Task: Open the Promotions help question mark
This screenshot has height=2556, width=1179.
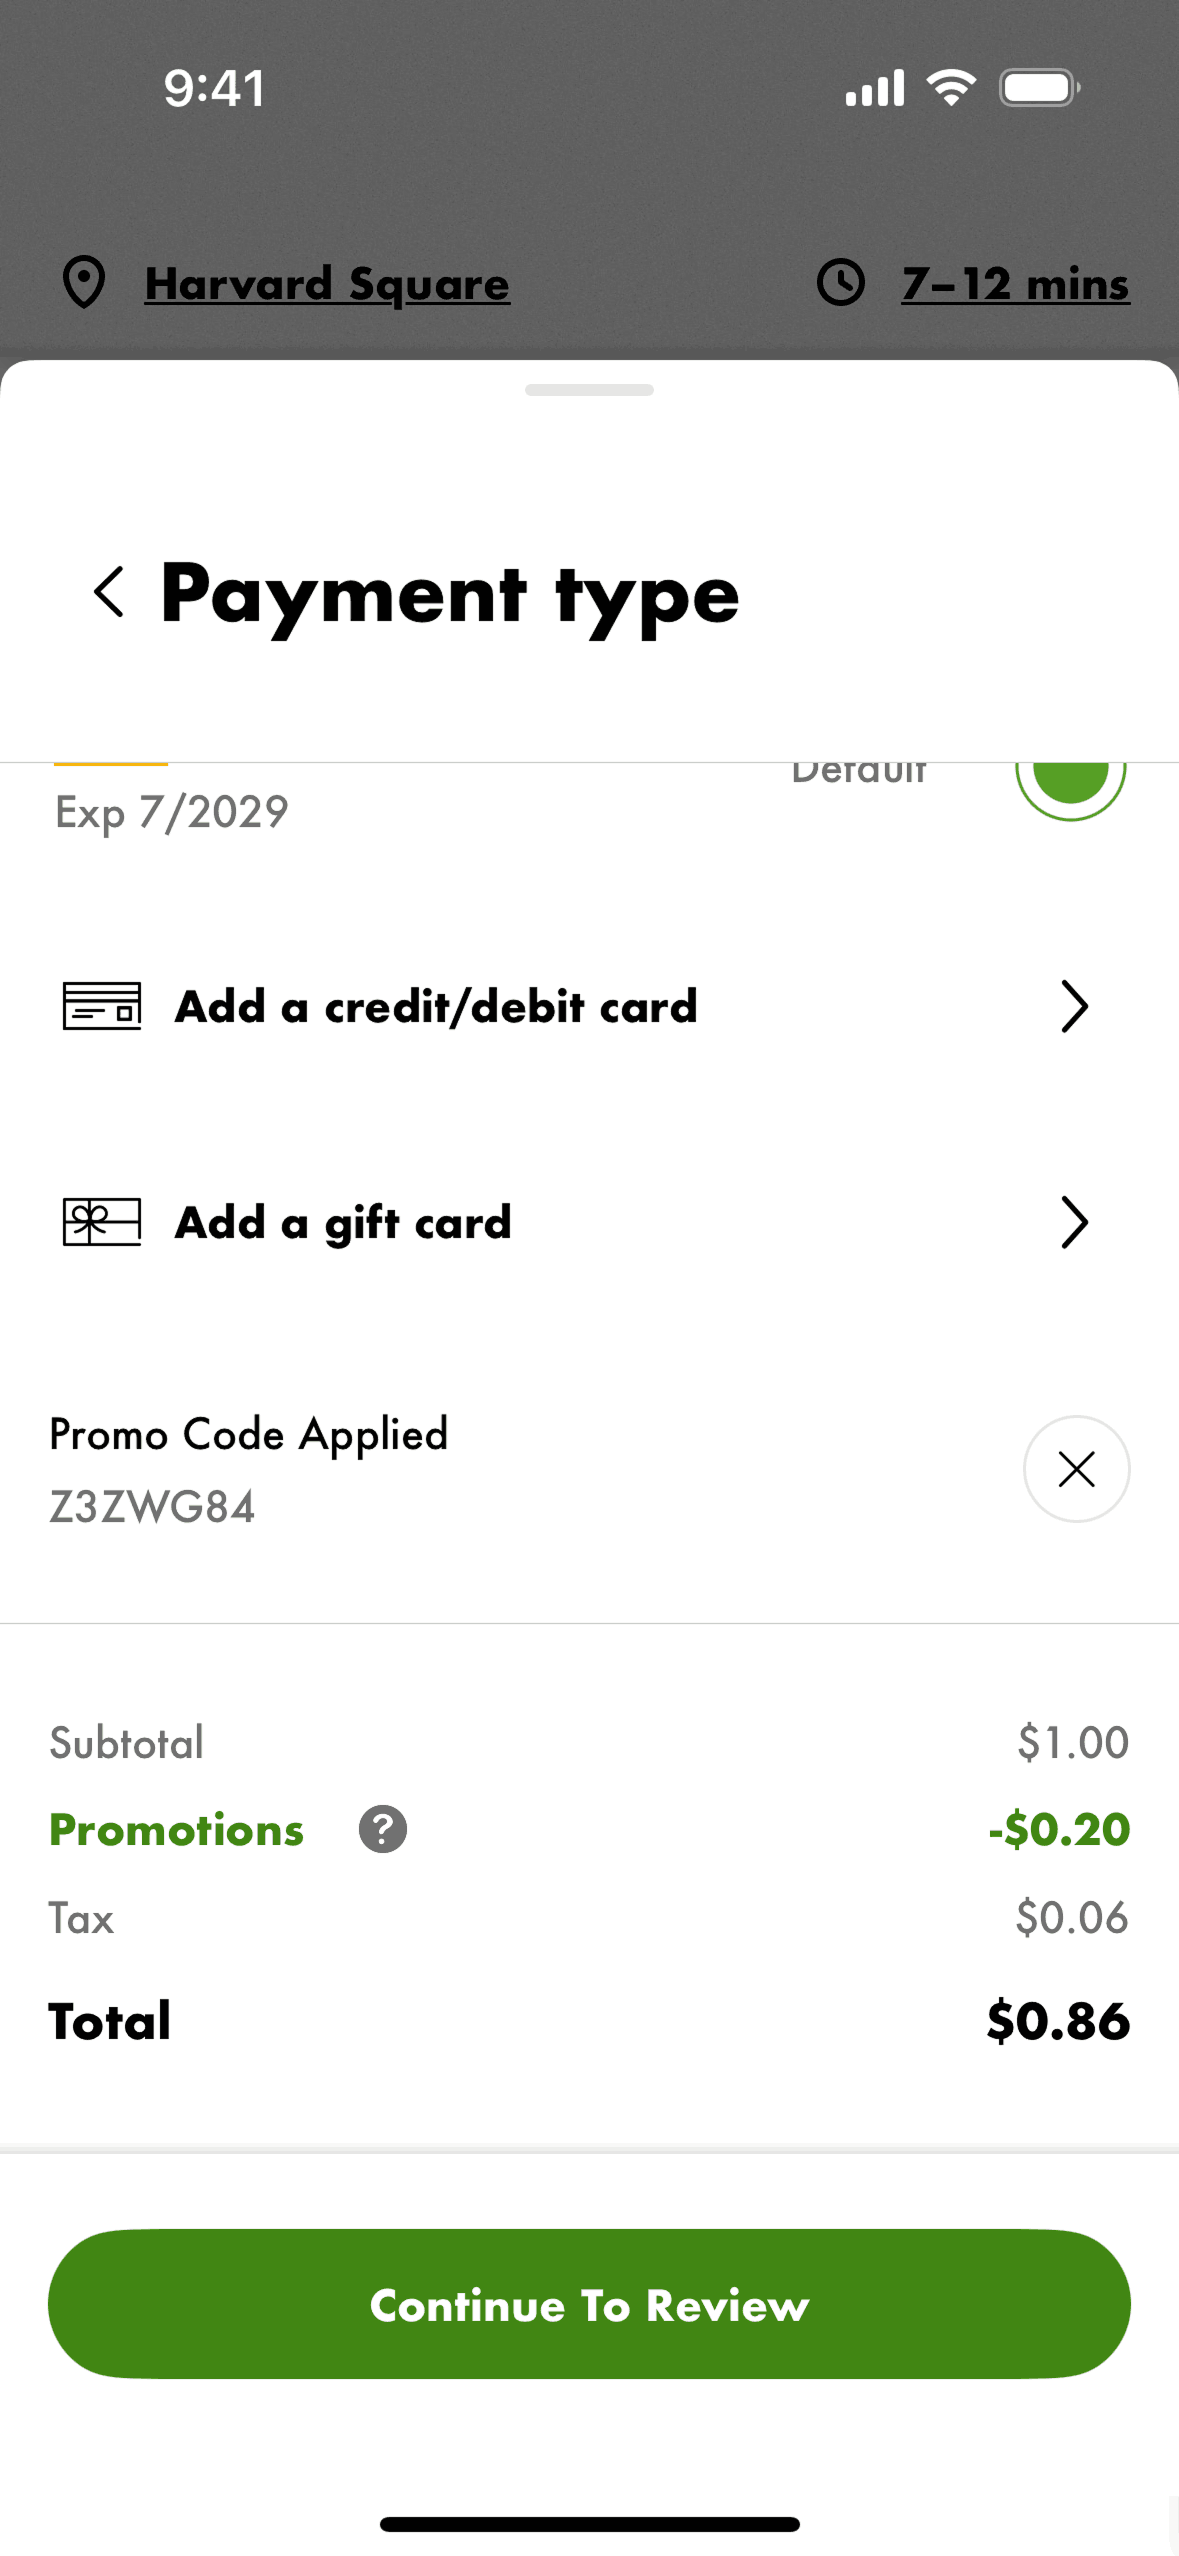Action: click(x=383, y=1829)
